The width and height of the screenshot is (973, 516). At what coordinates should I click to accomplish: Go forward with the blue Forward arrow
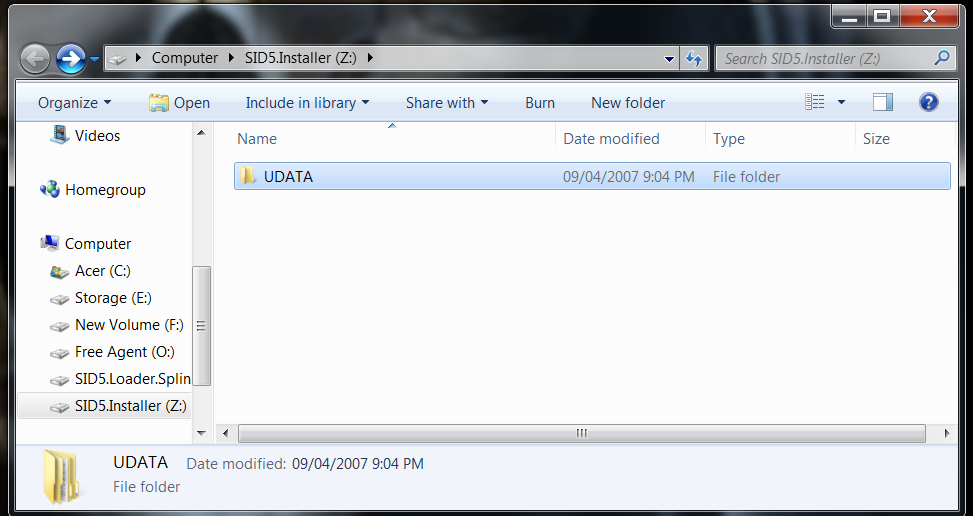pos(71,59)
